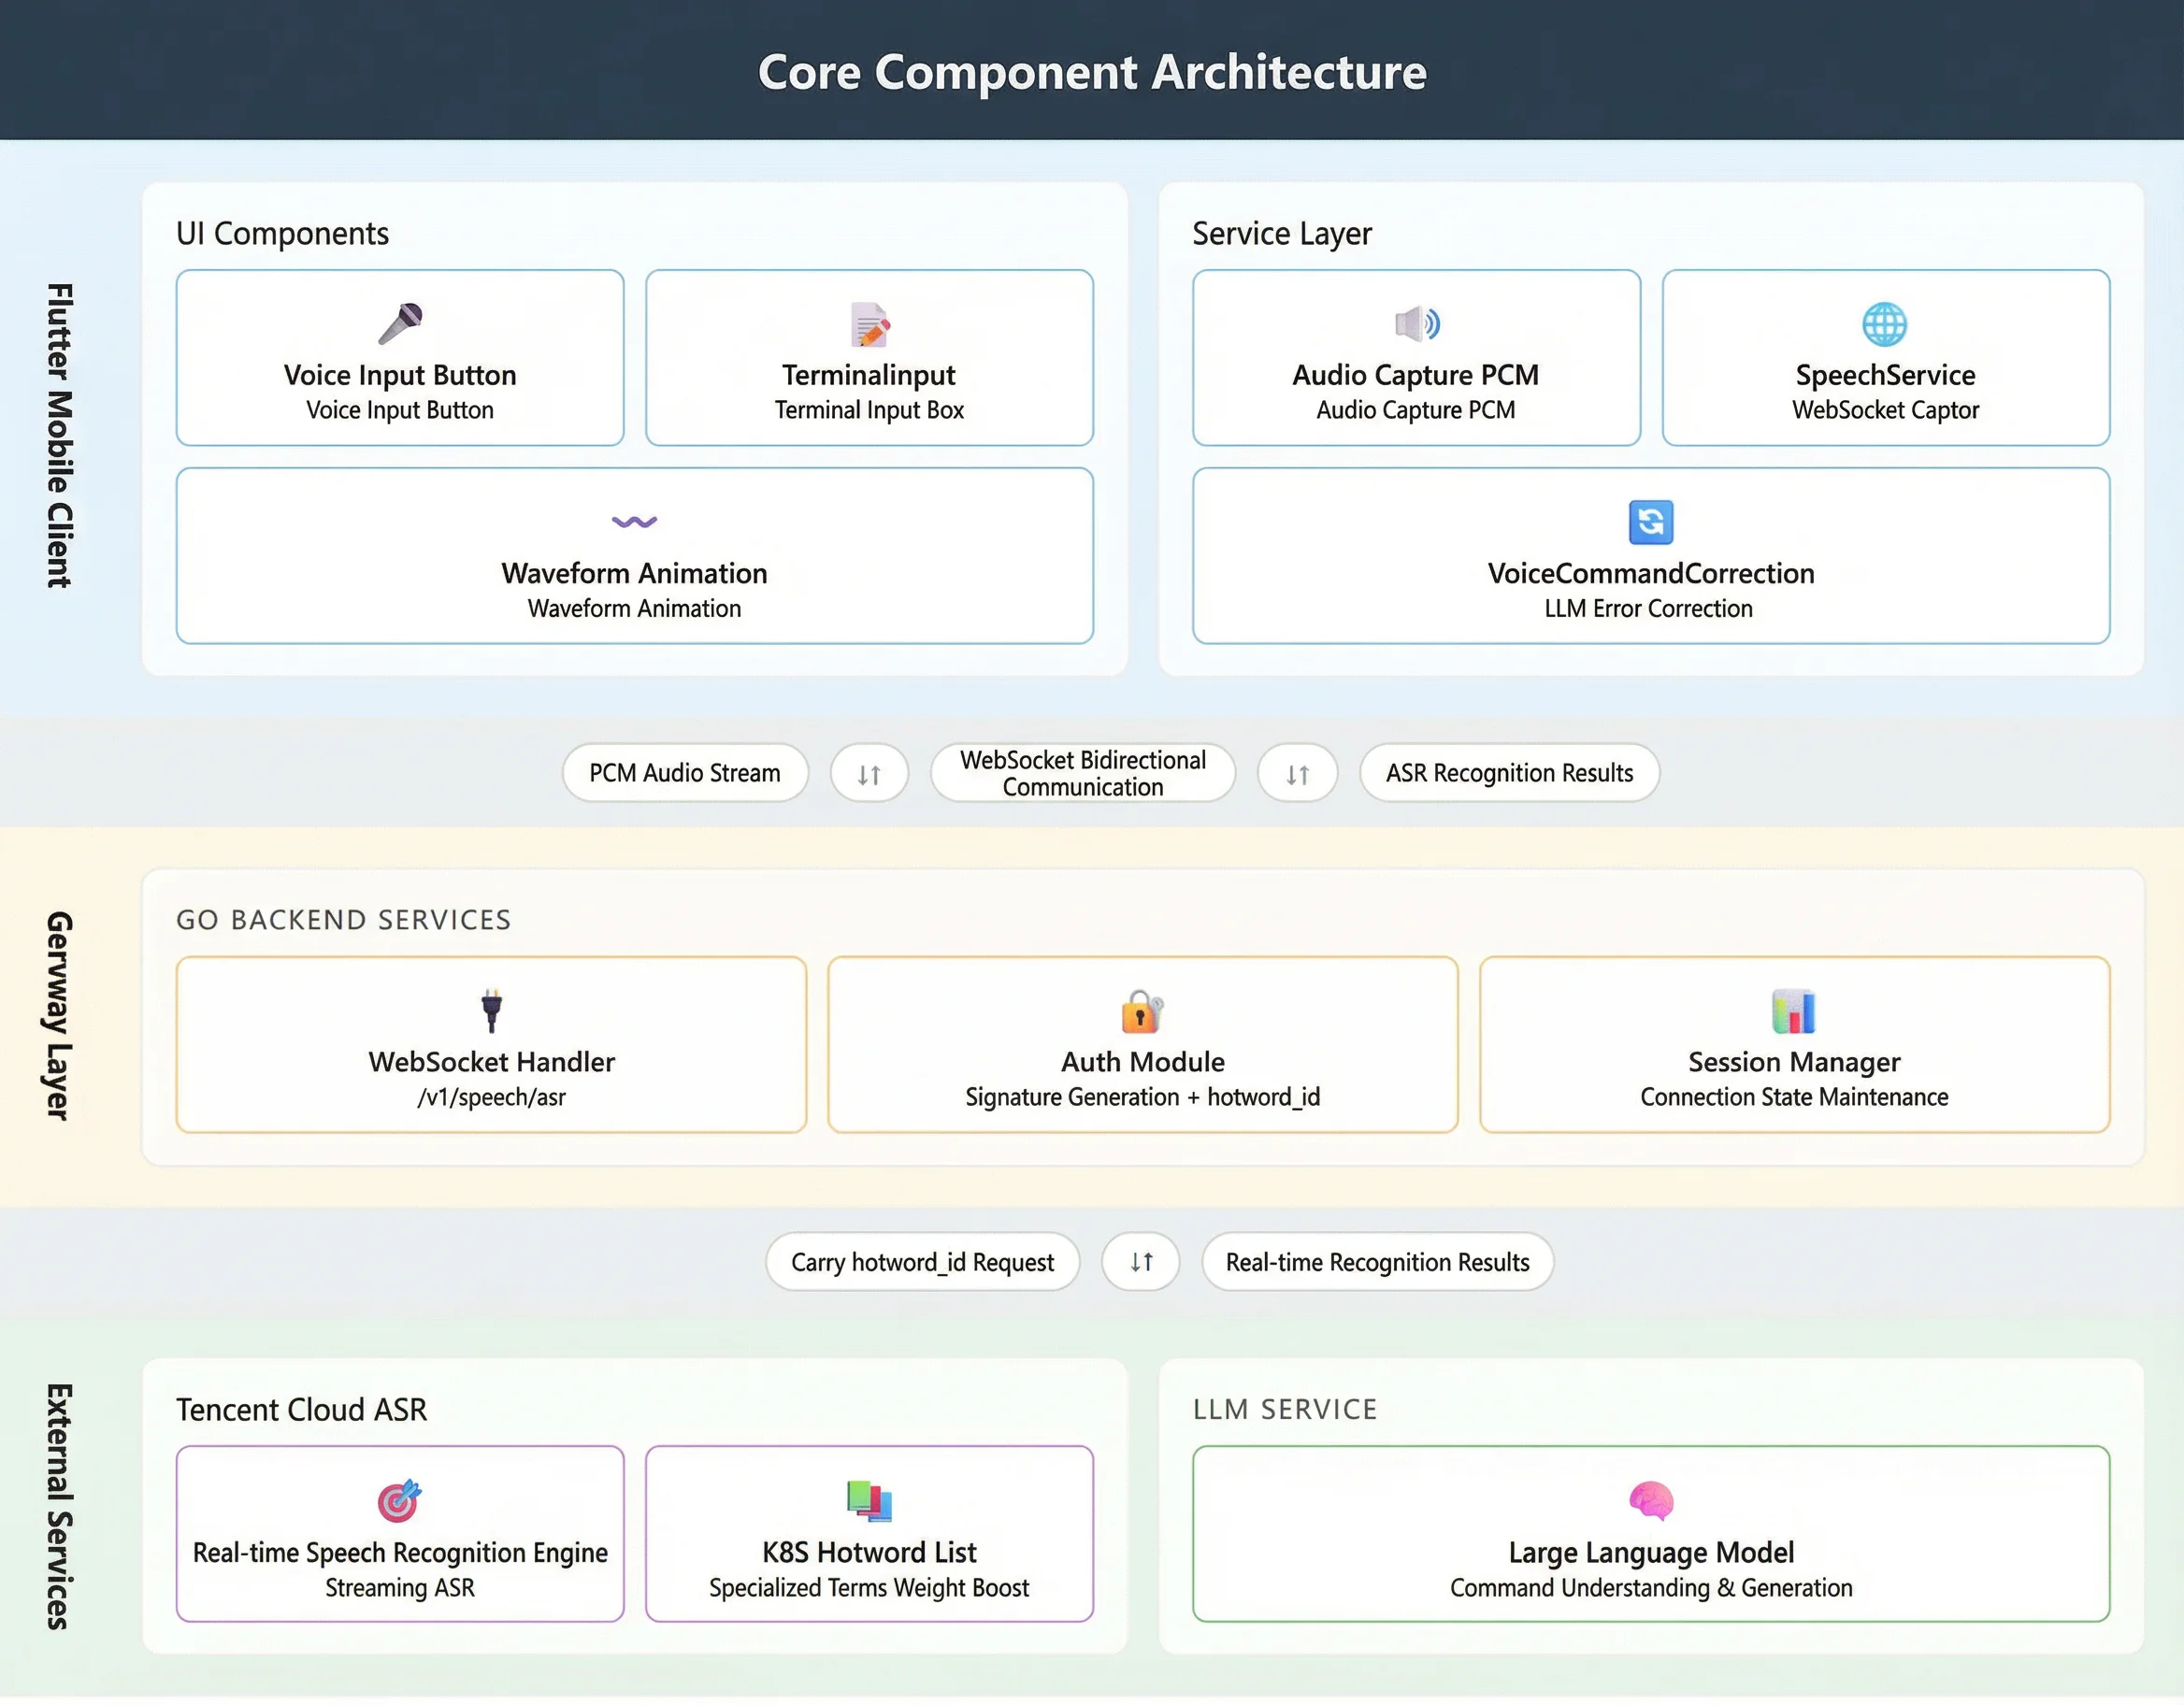2184x1705 pixels.
Task: Click the WebSocket Bidirectional Communication pill
Action: coord(1082,773)
